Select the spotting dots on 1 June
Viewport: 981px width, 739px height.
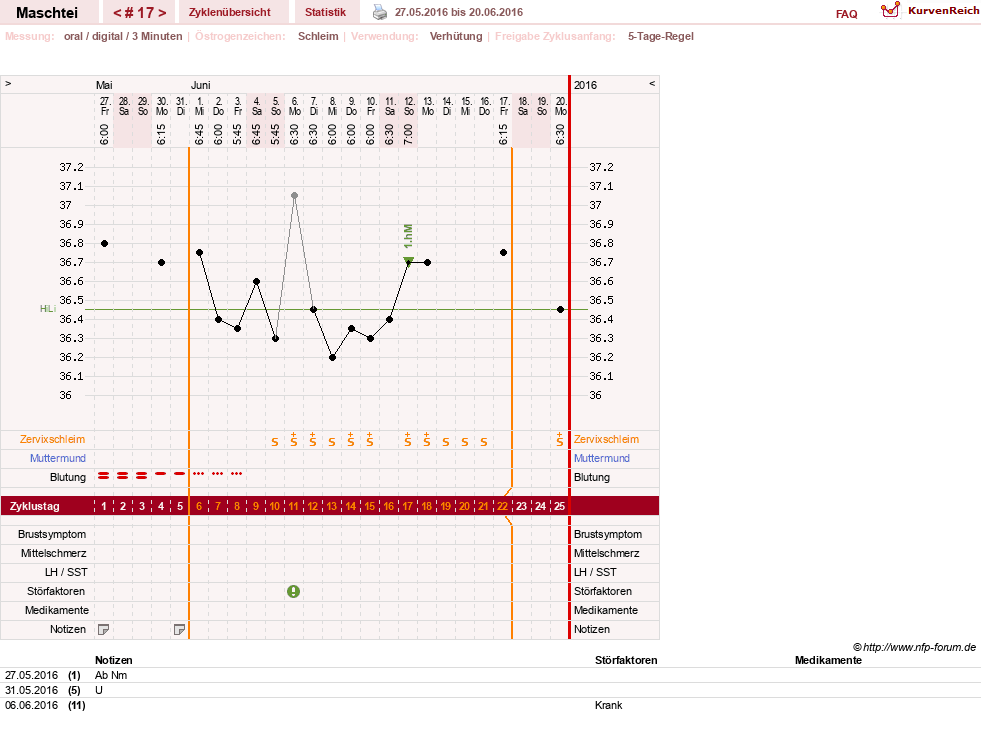pyautogui.click(x=199, y=474)
